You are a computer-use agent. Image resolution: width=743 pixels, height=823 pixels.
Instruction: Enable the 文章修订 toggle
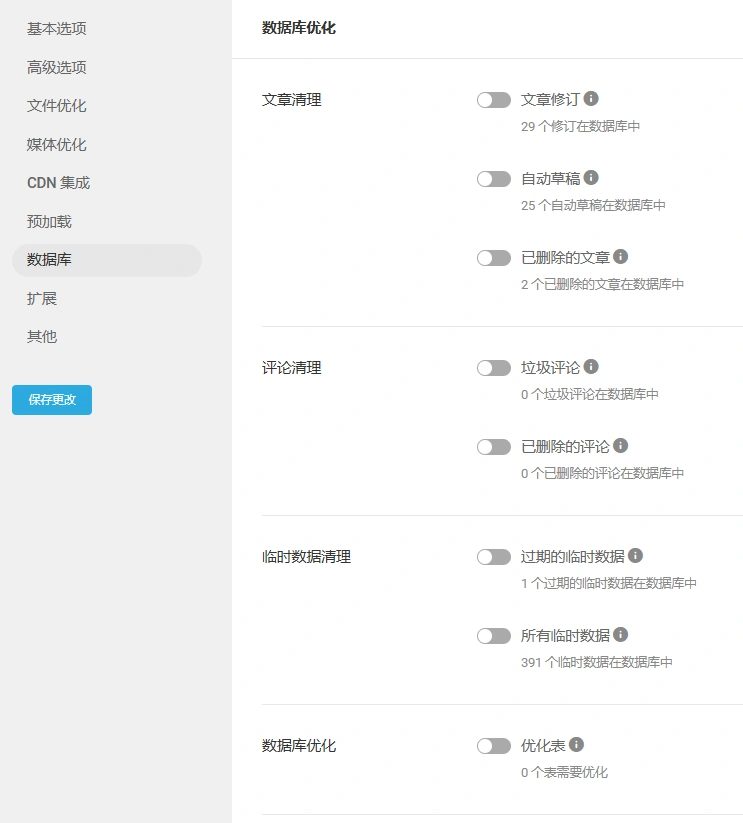coord(494,99)
